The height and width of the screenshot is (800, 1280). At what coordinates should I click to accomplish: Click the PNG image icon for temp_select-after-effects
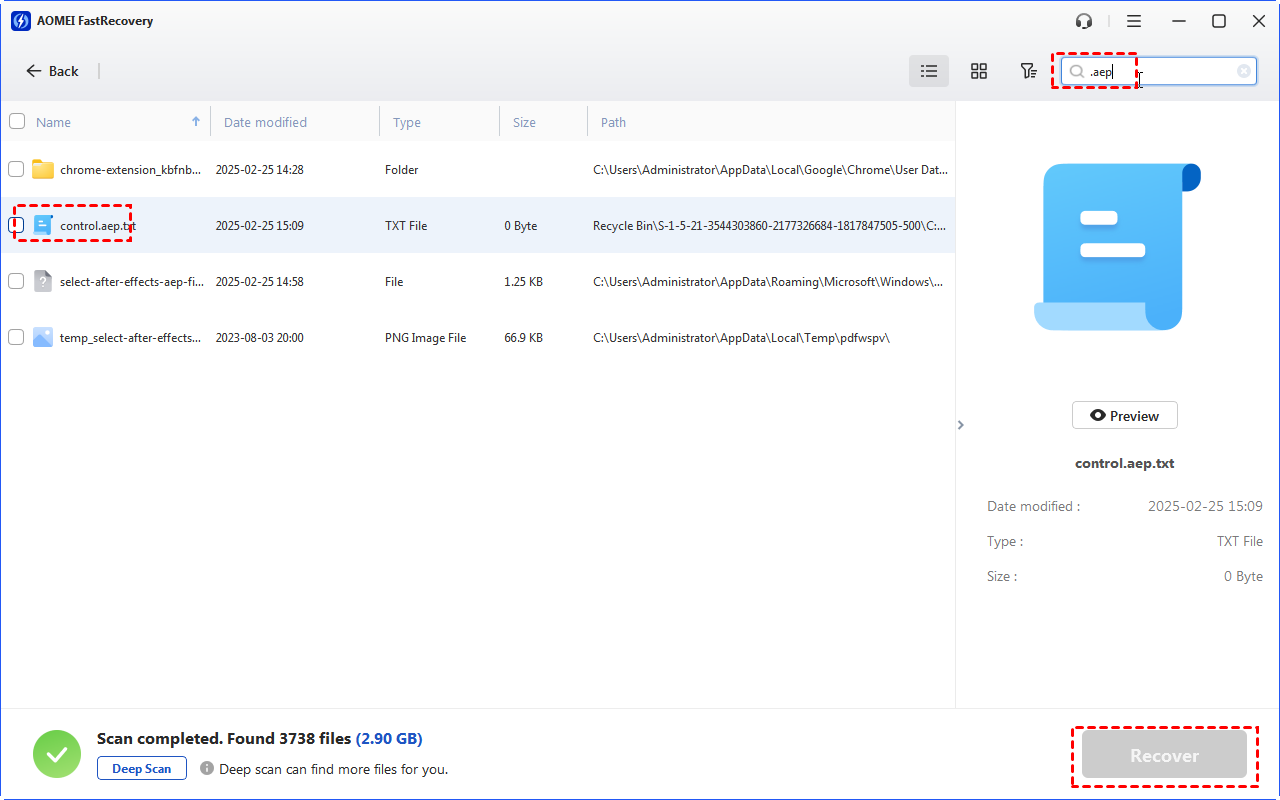[x=42, y=337]
